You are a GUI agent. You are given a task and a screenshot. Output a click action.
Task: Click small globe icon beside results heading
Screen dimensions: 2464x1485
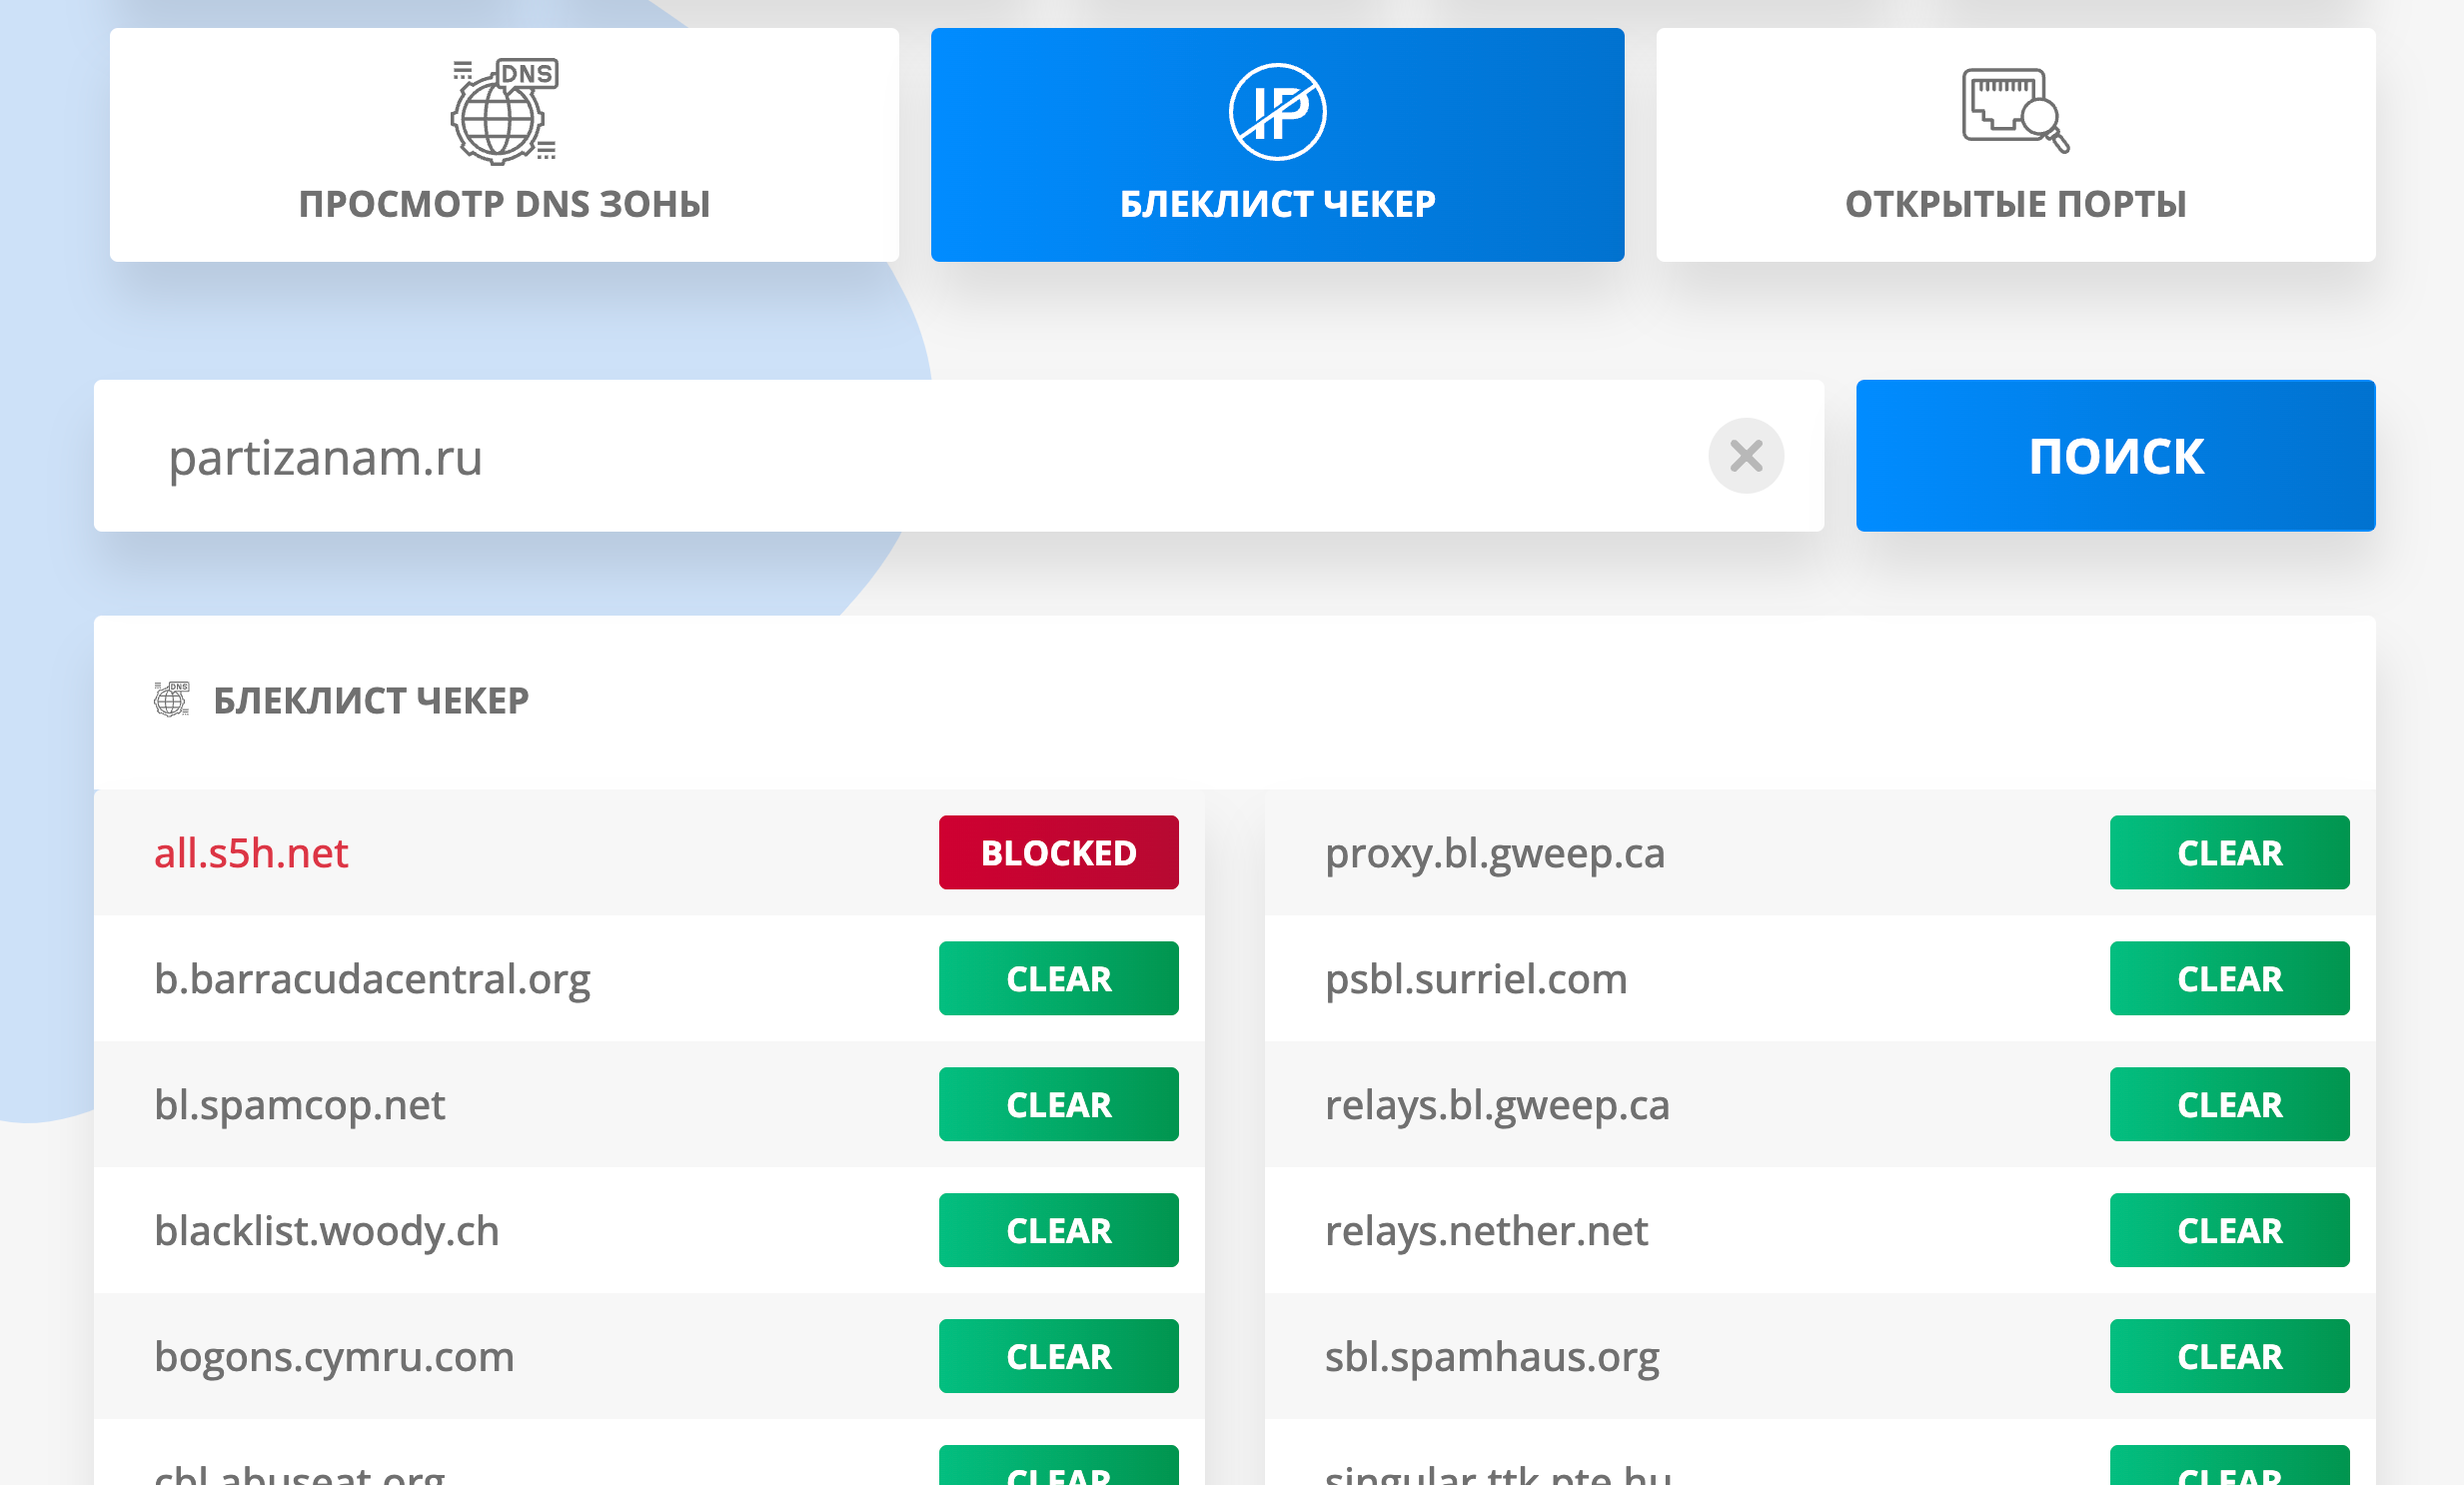pos(171,699)
